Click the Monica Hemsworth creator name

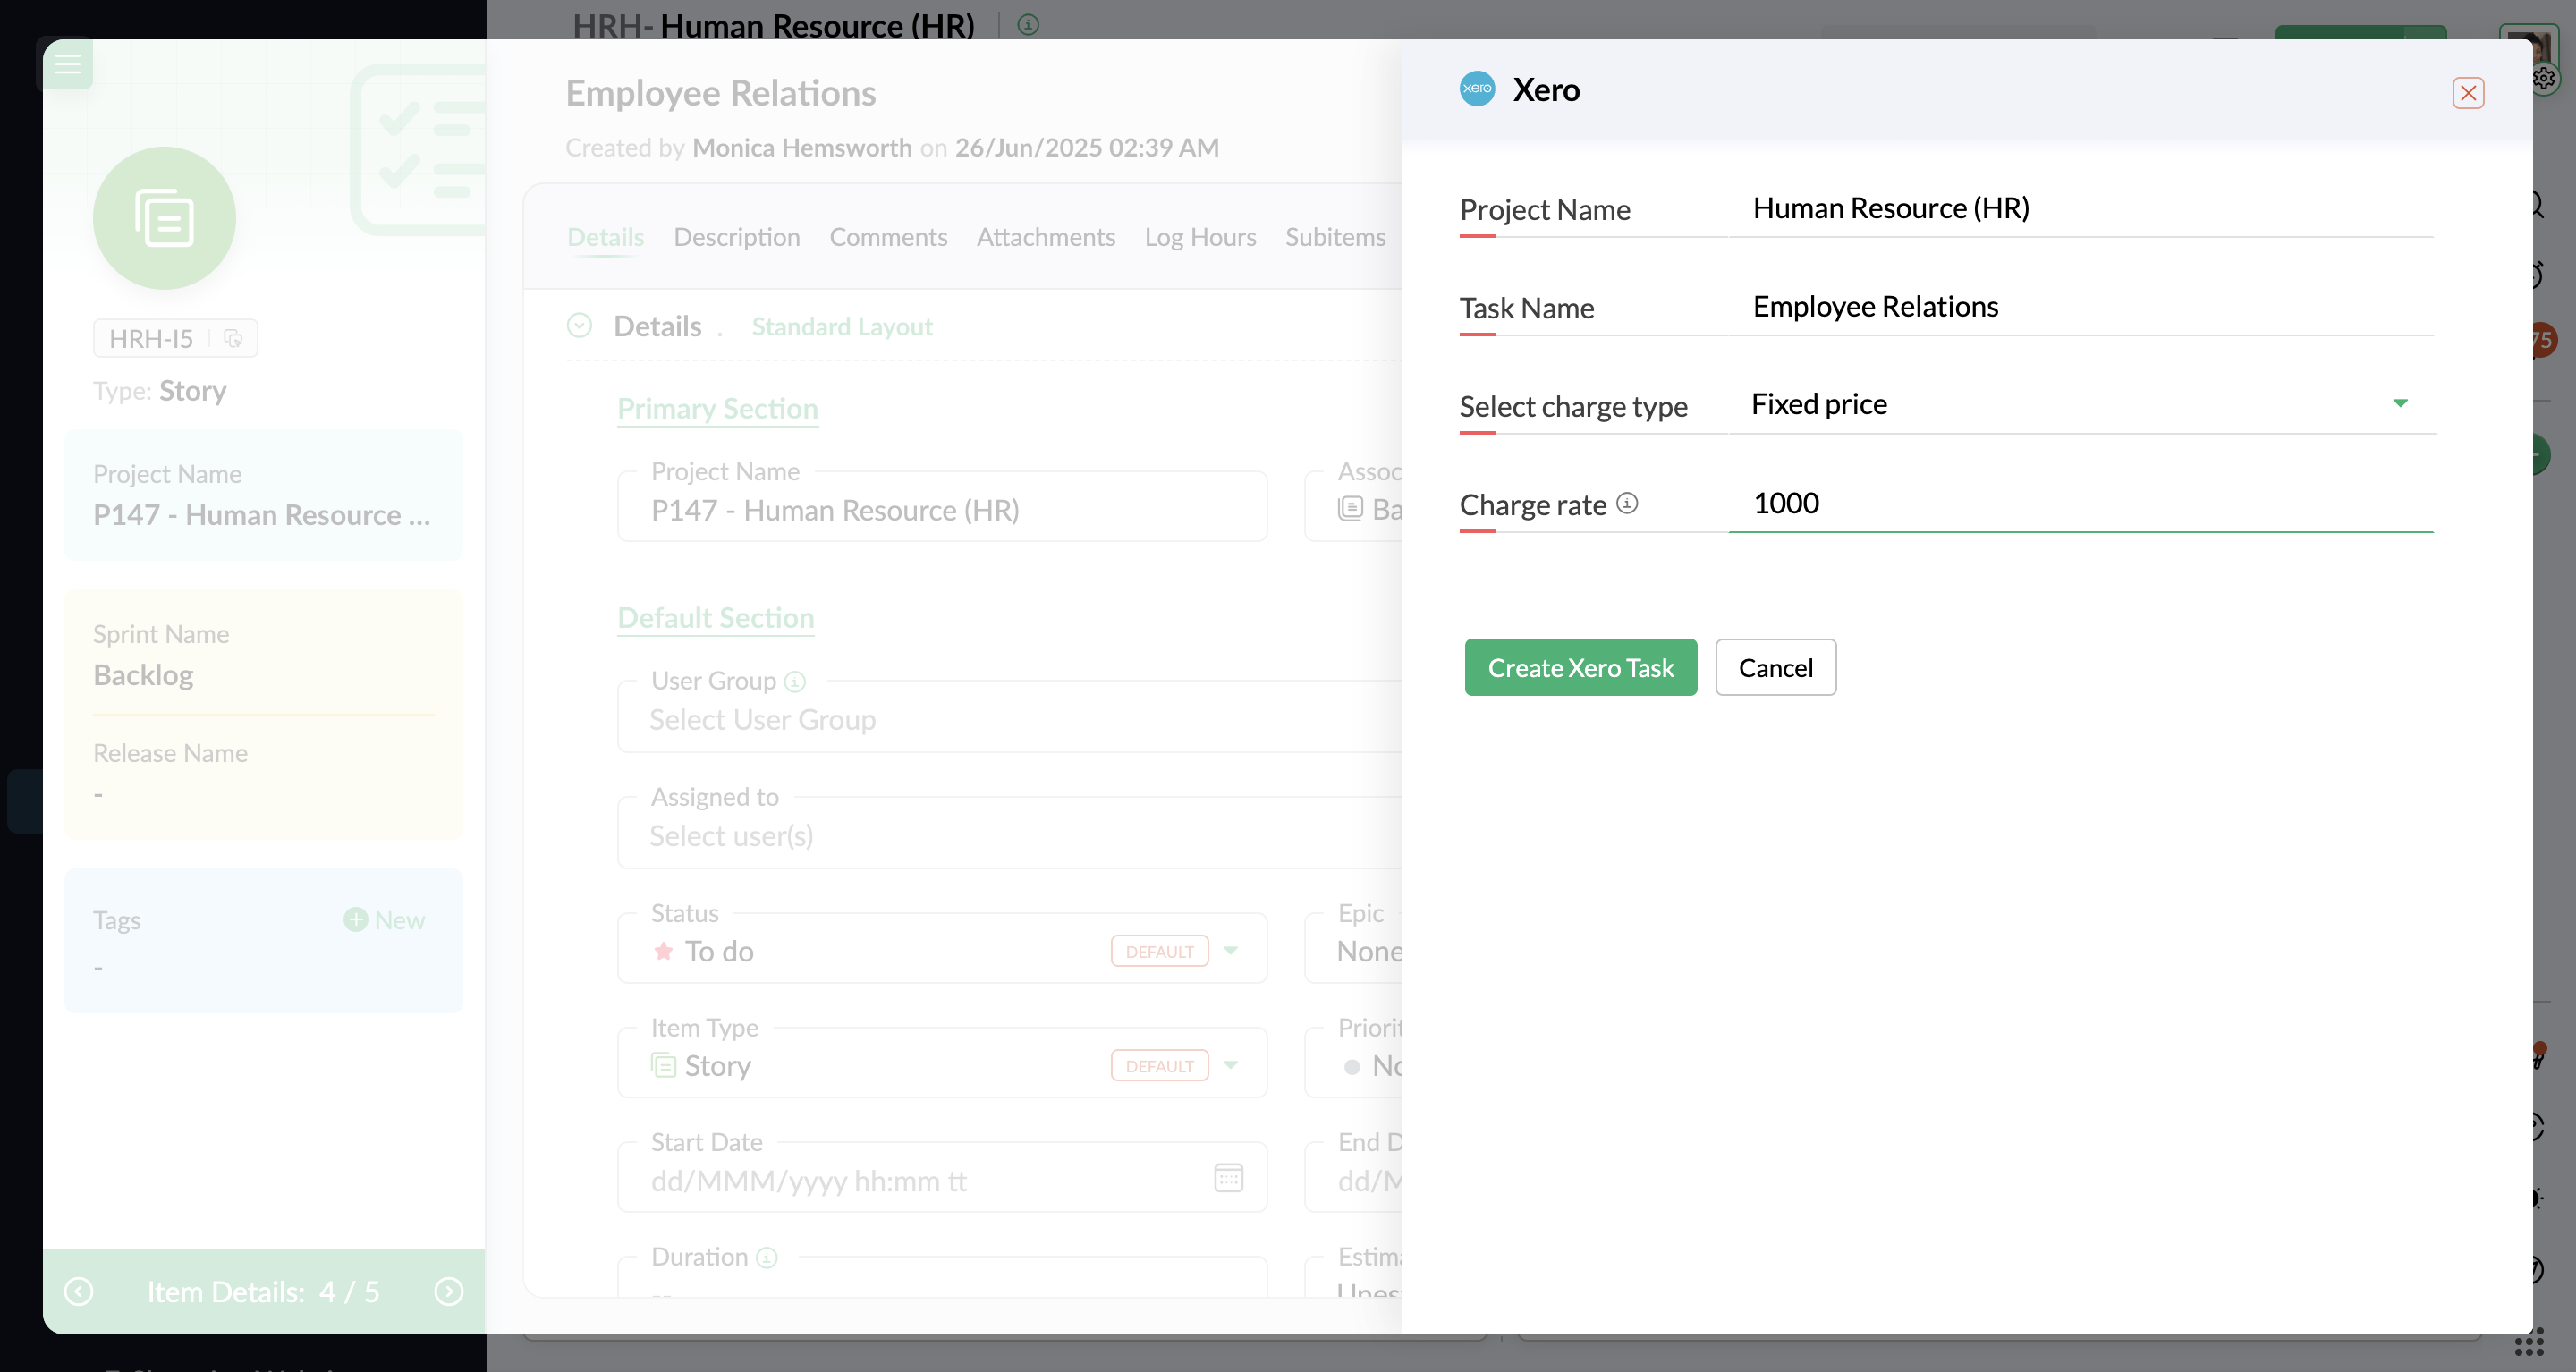802,148
